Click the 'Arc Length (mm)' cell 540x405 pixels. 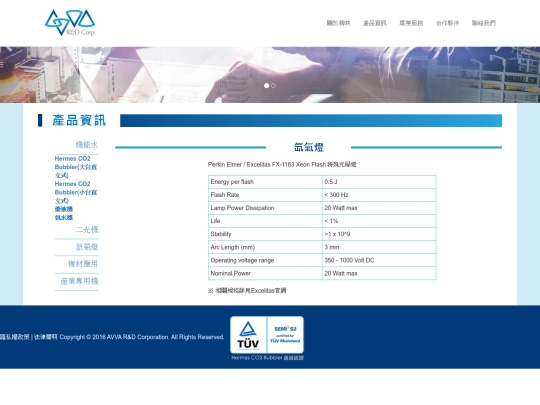pyautogui.click(x=265, y=247)
